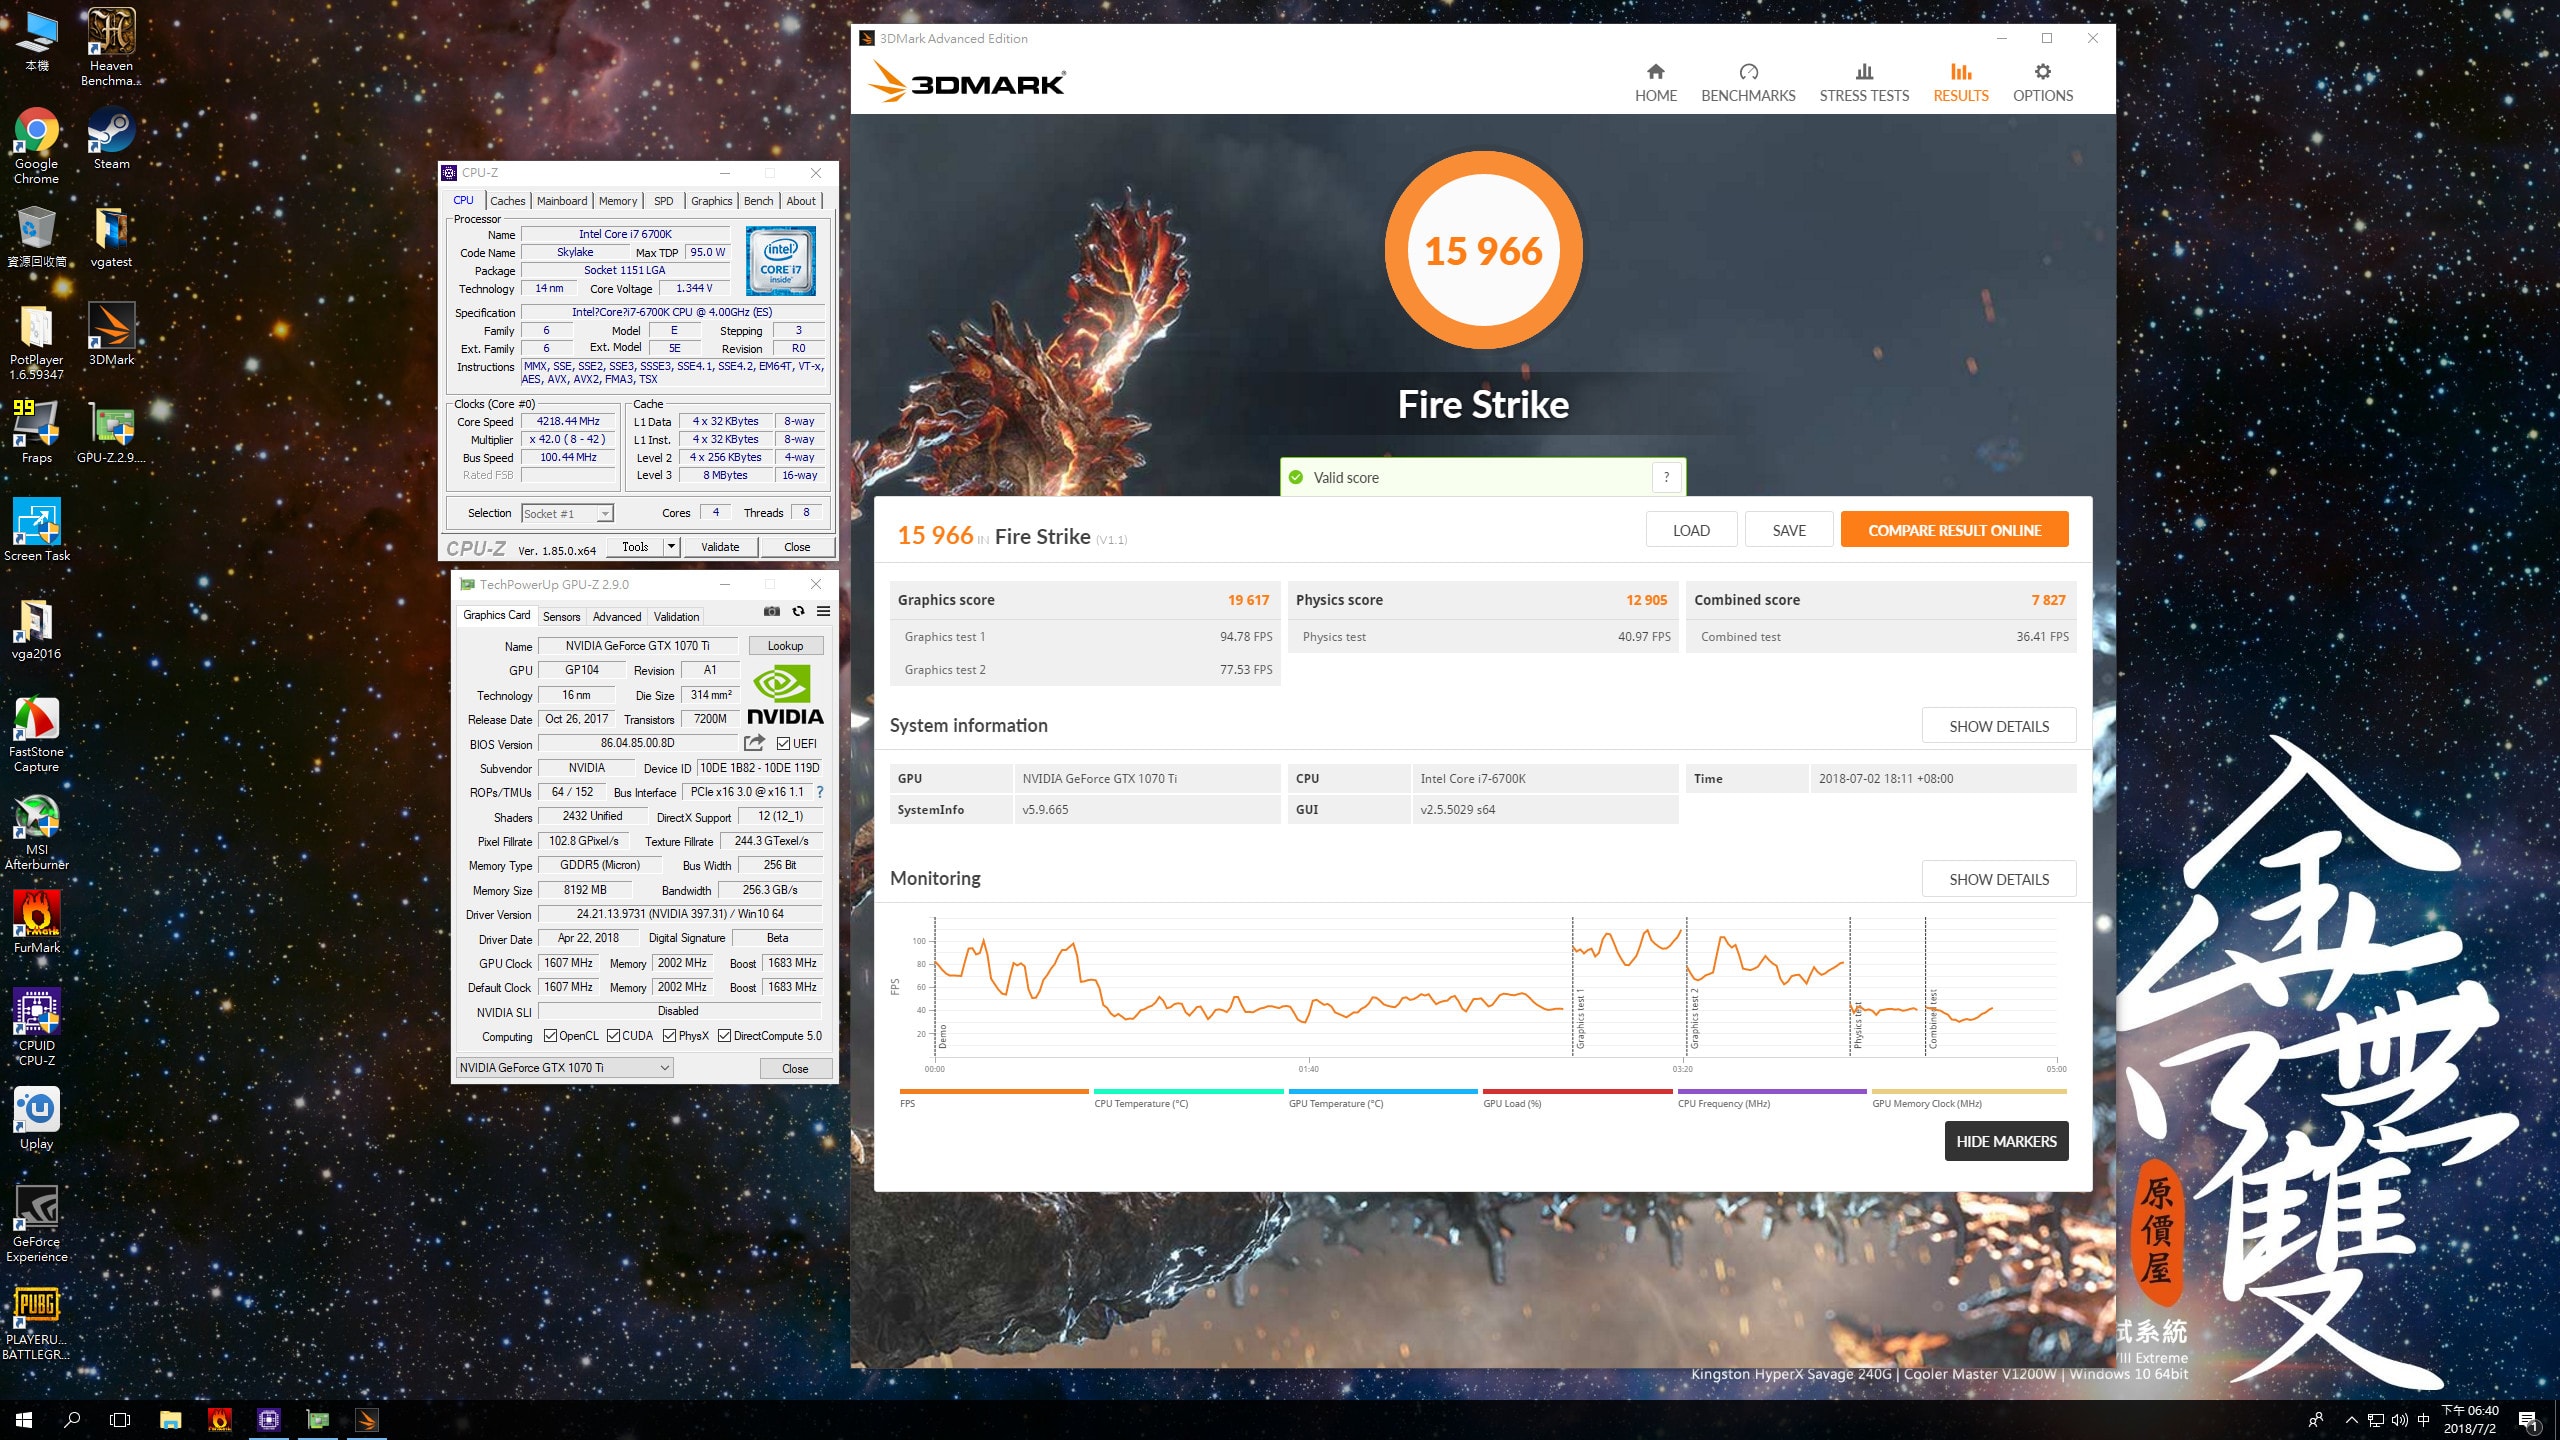Open Task View on taskbar
The height and width of the screenshot is (1440, 2560).
(120, 1420)
